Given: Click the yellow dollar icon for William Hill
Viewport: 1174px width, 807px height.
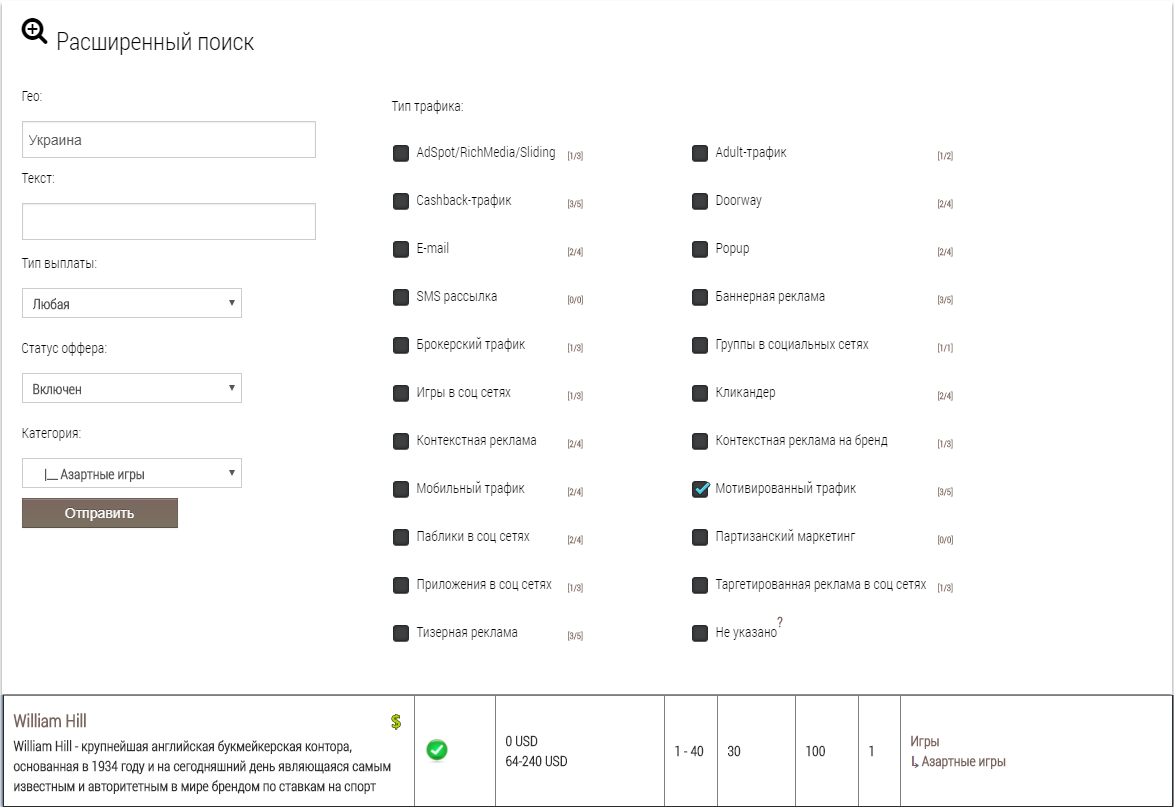Looking at the screenshot, I should pyautogui.click(x=396, y=721).
